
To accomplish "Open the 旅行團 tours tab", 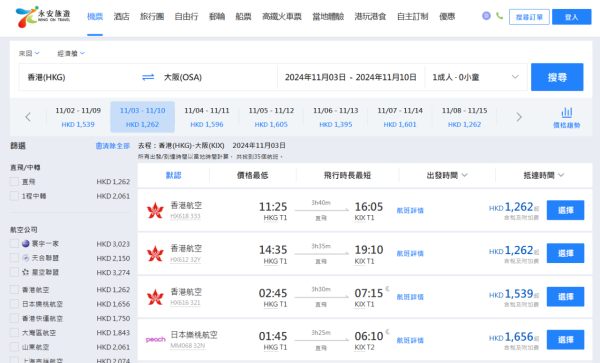I will click(152, 16).
